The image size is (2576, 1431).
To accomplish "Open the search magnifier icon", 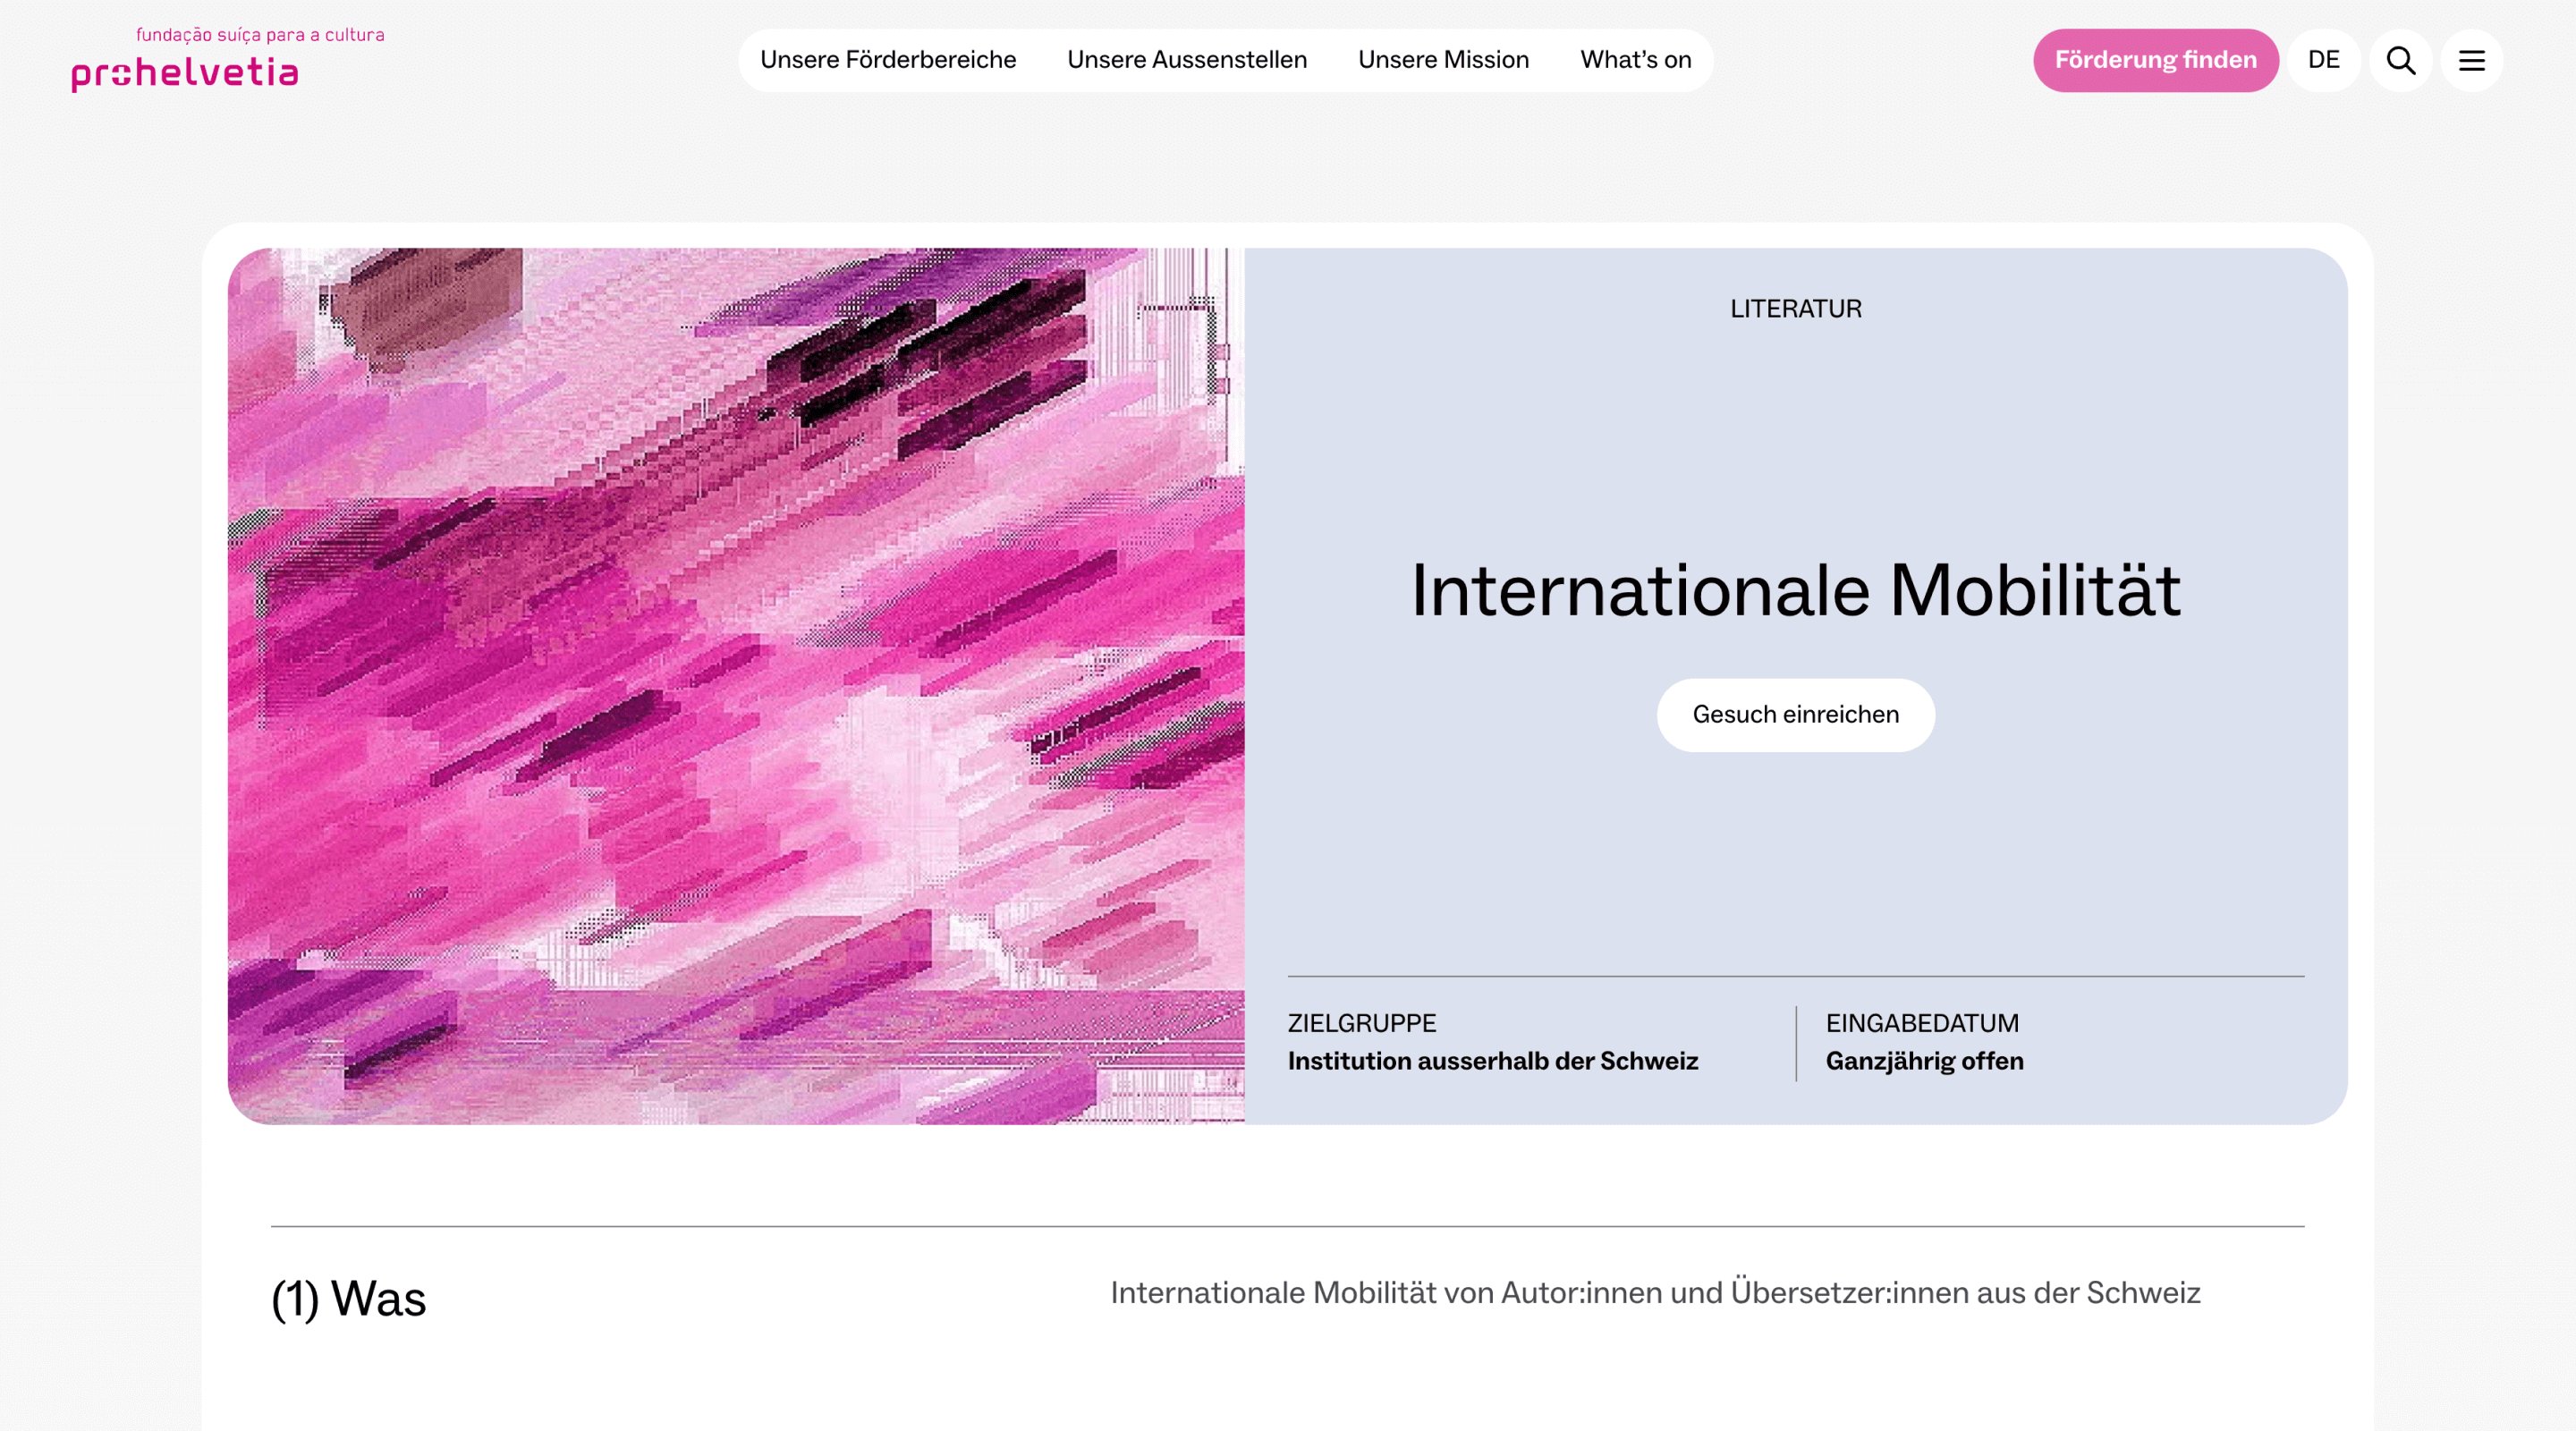I will click(2400, 60).
